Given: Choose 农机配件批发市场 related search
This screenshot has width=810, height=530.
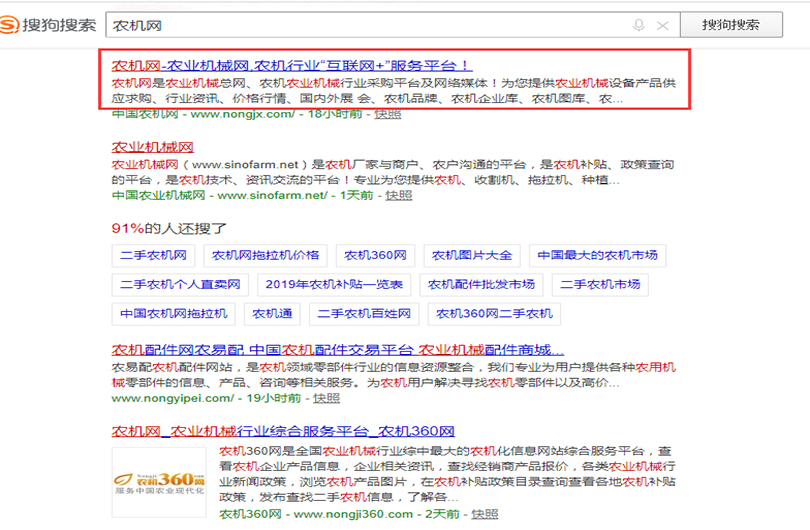Looking at the screenshot, I should click(x=481, y=285).
